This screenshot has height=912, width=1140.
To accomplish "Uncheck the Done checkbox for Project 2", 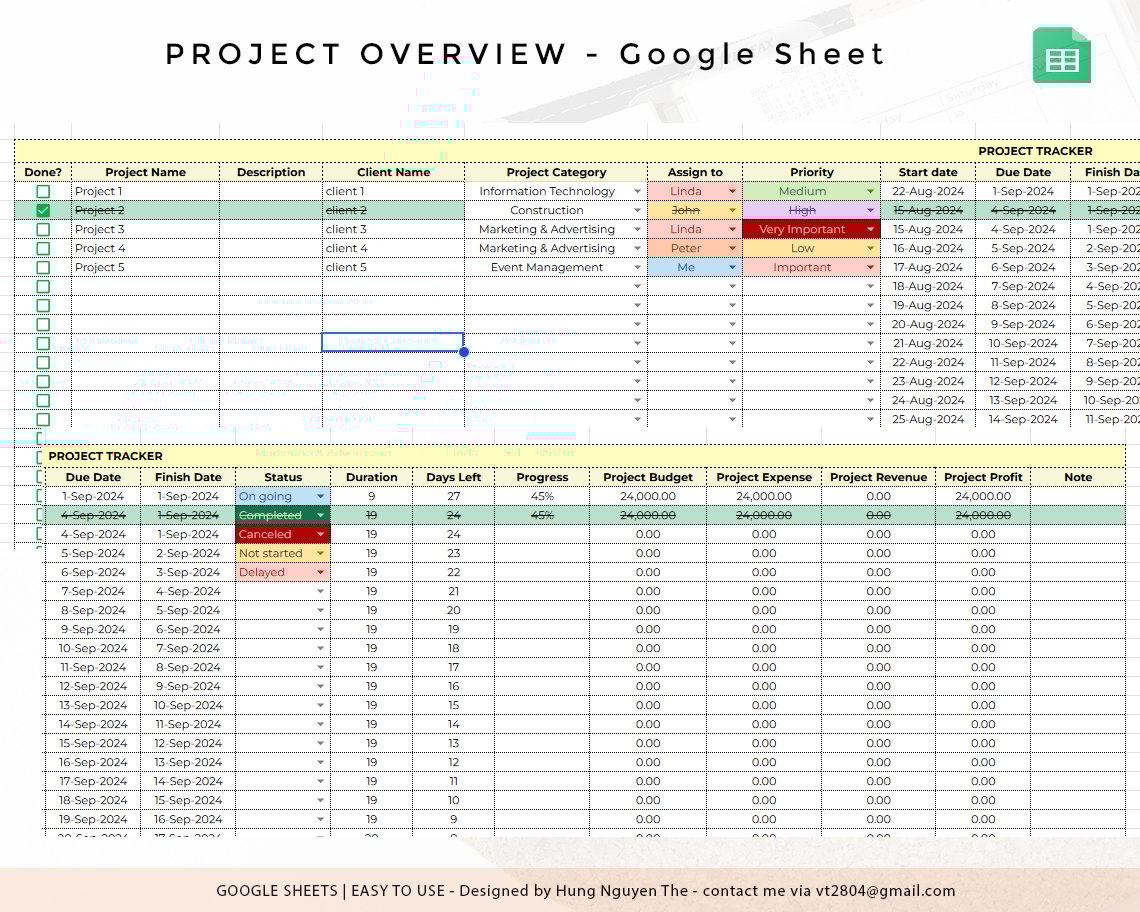I will (x=43, y=210).
